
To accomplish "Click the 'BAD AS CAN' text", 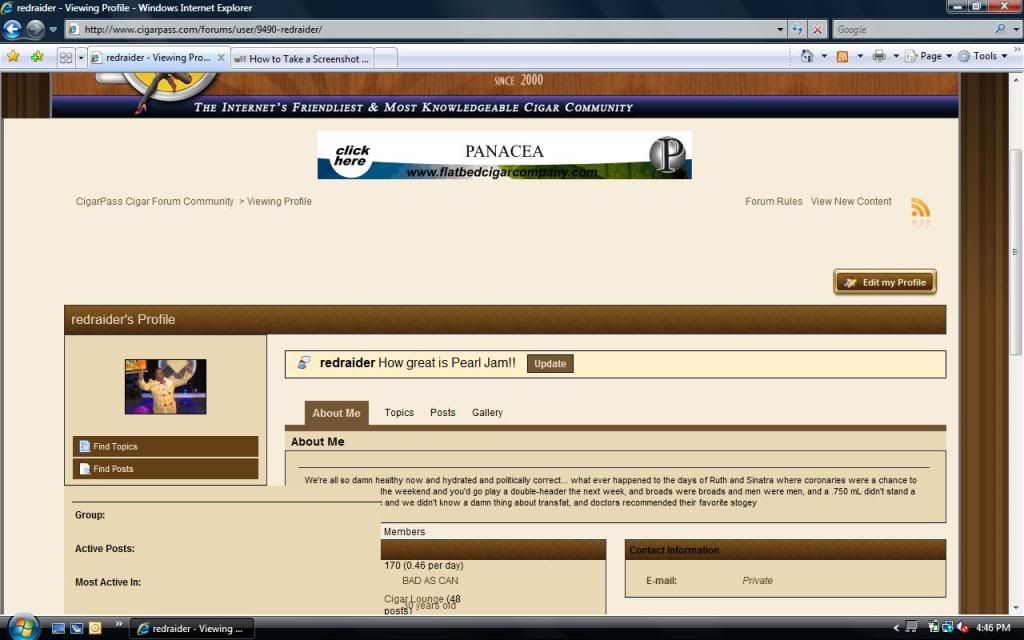I will 430,581.
